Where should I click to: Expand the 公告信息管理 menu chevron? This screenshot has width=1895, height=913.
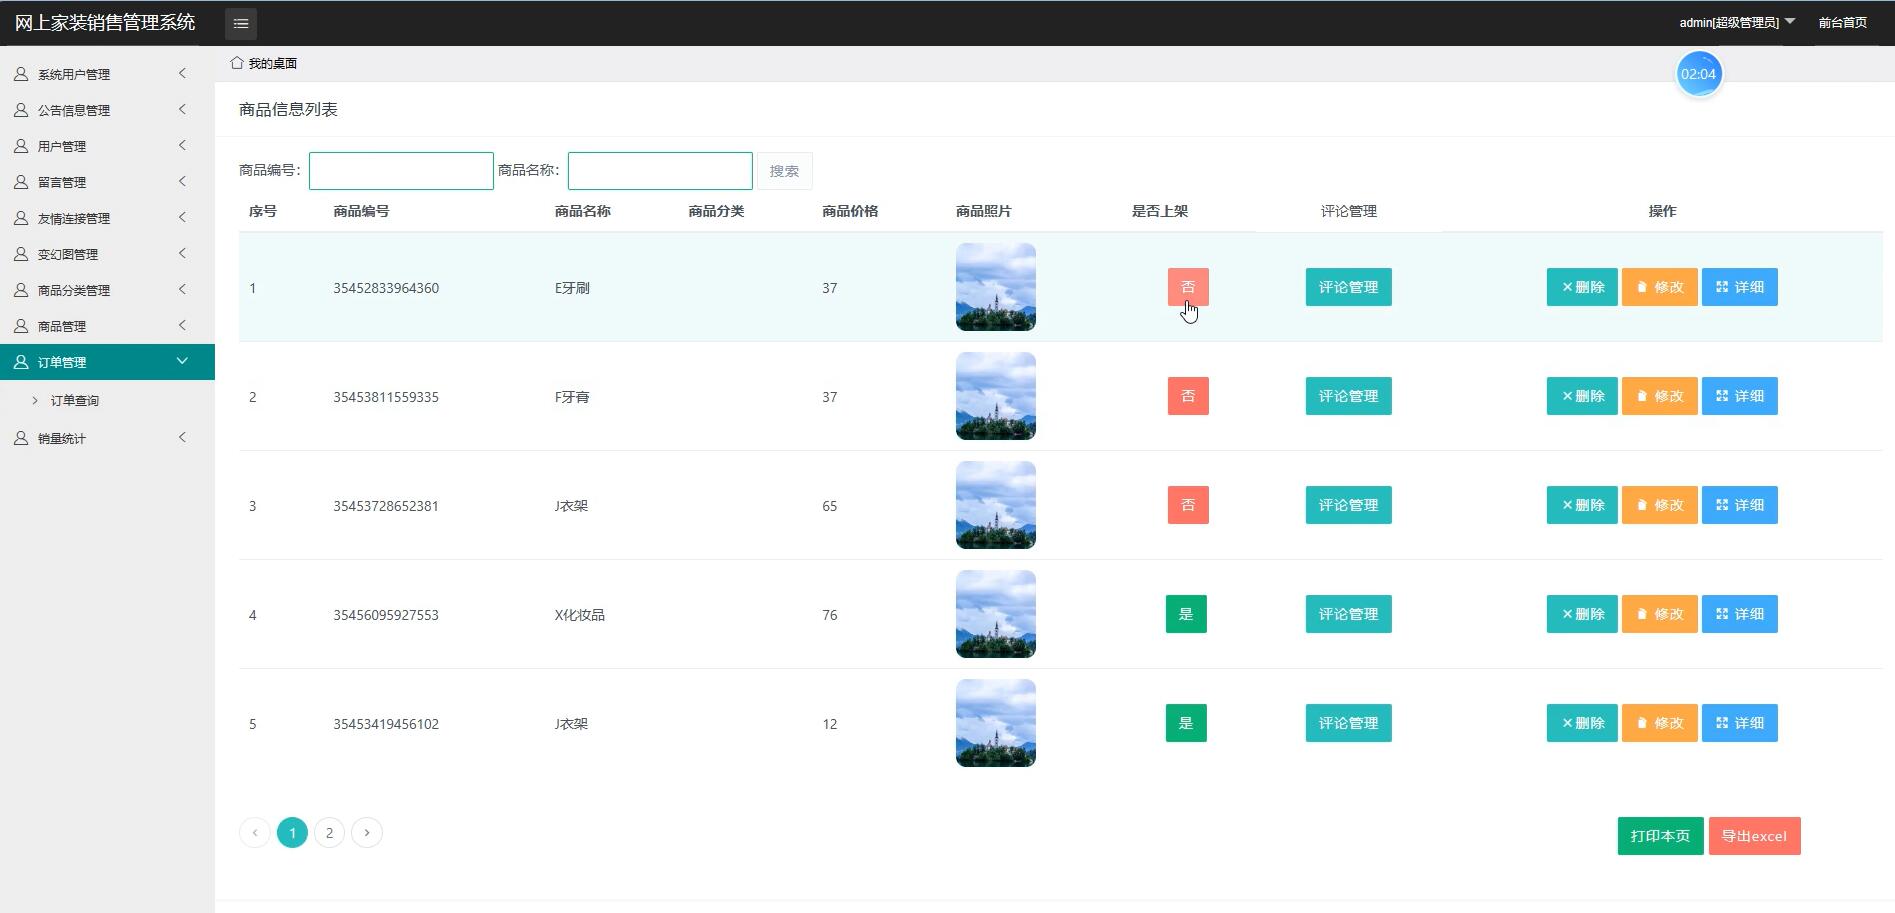[x=182, y=109]
